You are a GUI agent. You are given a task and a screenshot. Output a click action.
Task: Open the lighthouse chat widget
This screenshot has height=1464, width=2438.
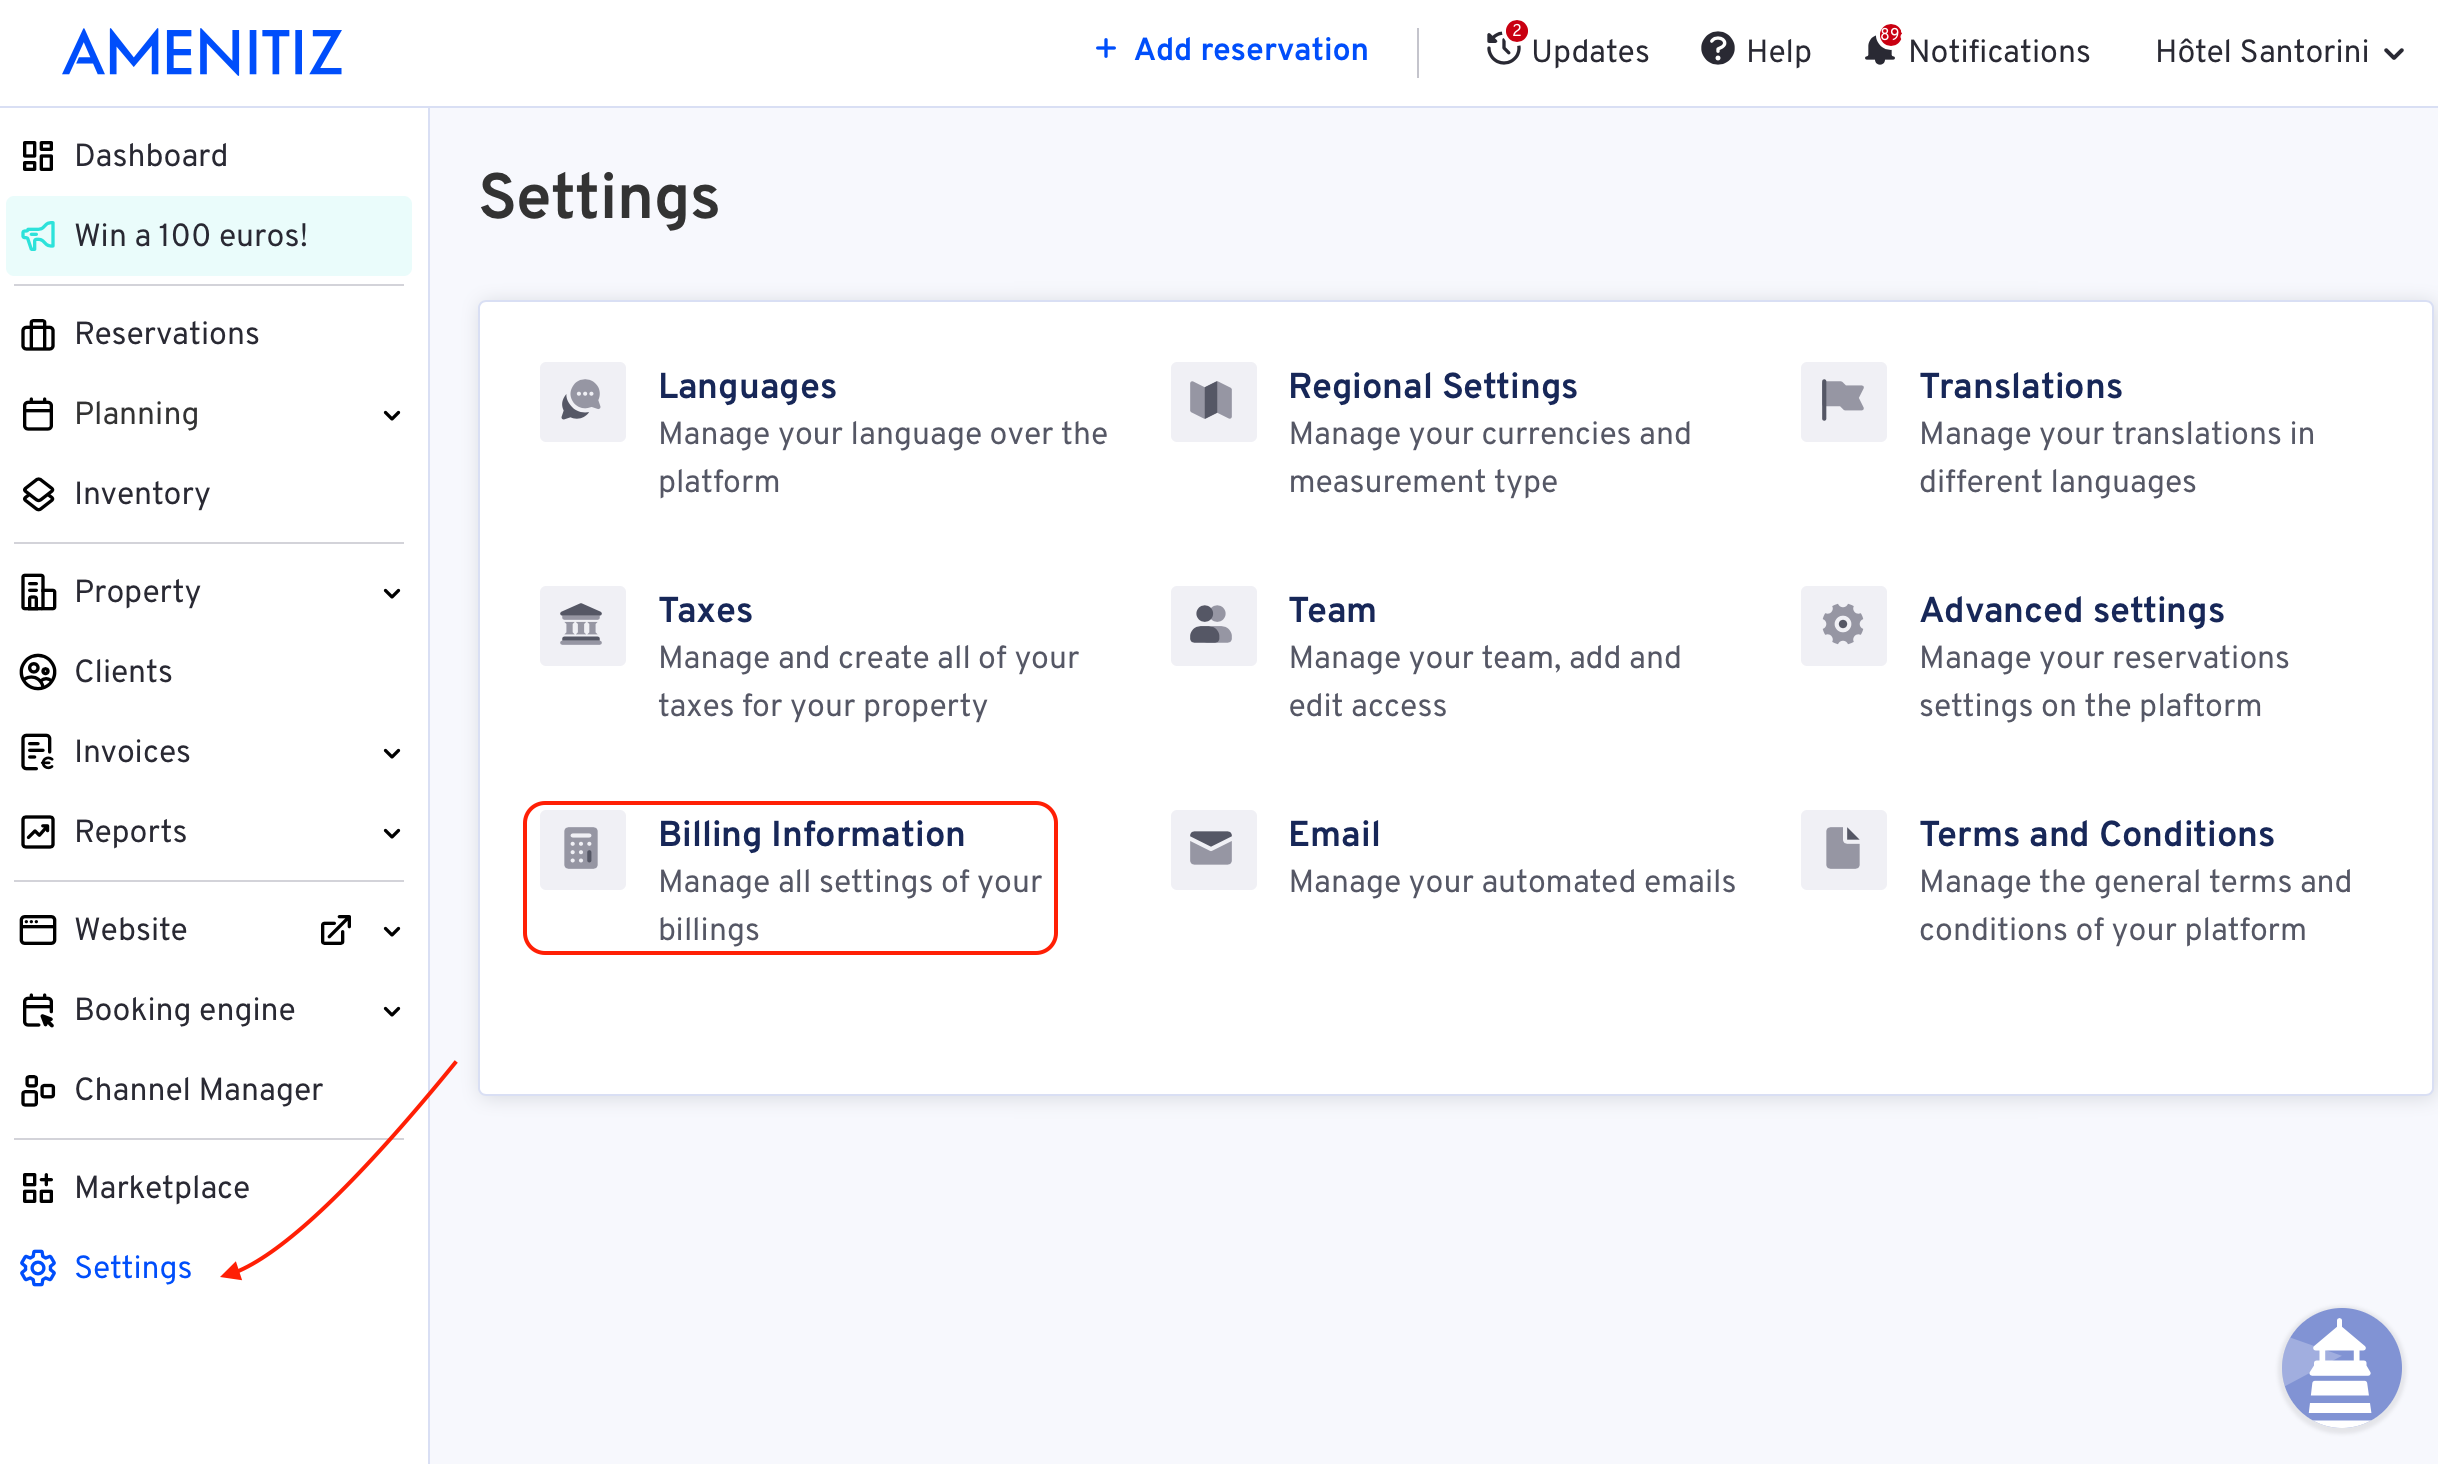click(x=2341, y=1367)
